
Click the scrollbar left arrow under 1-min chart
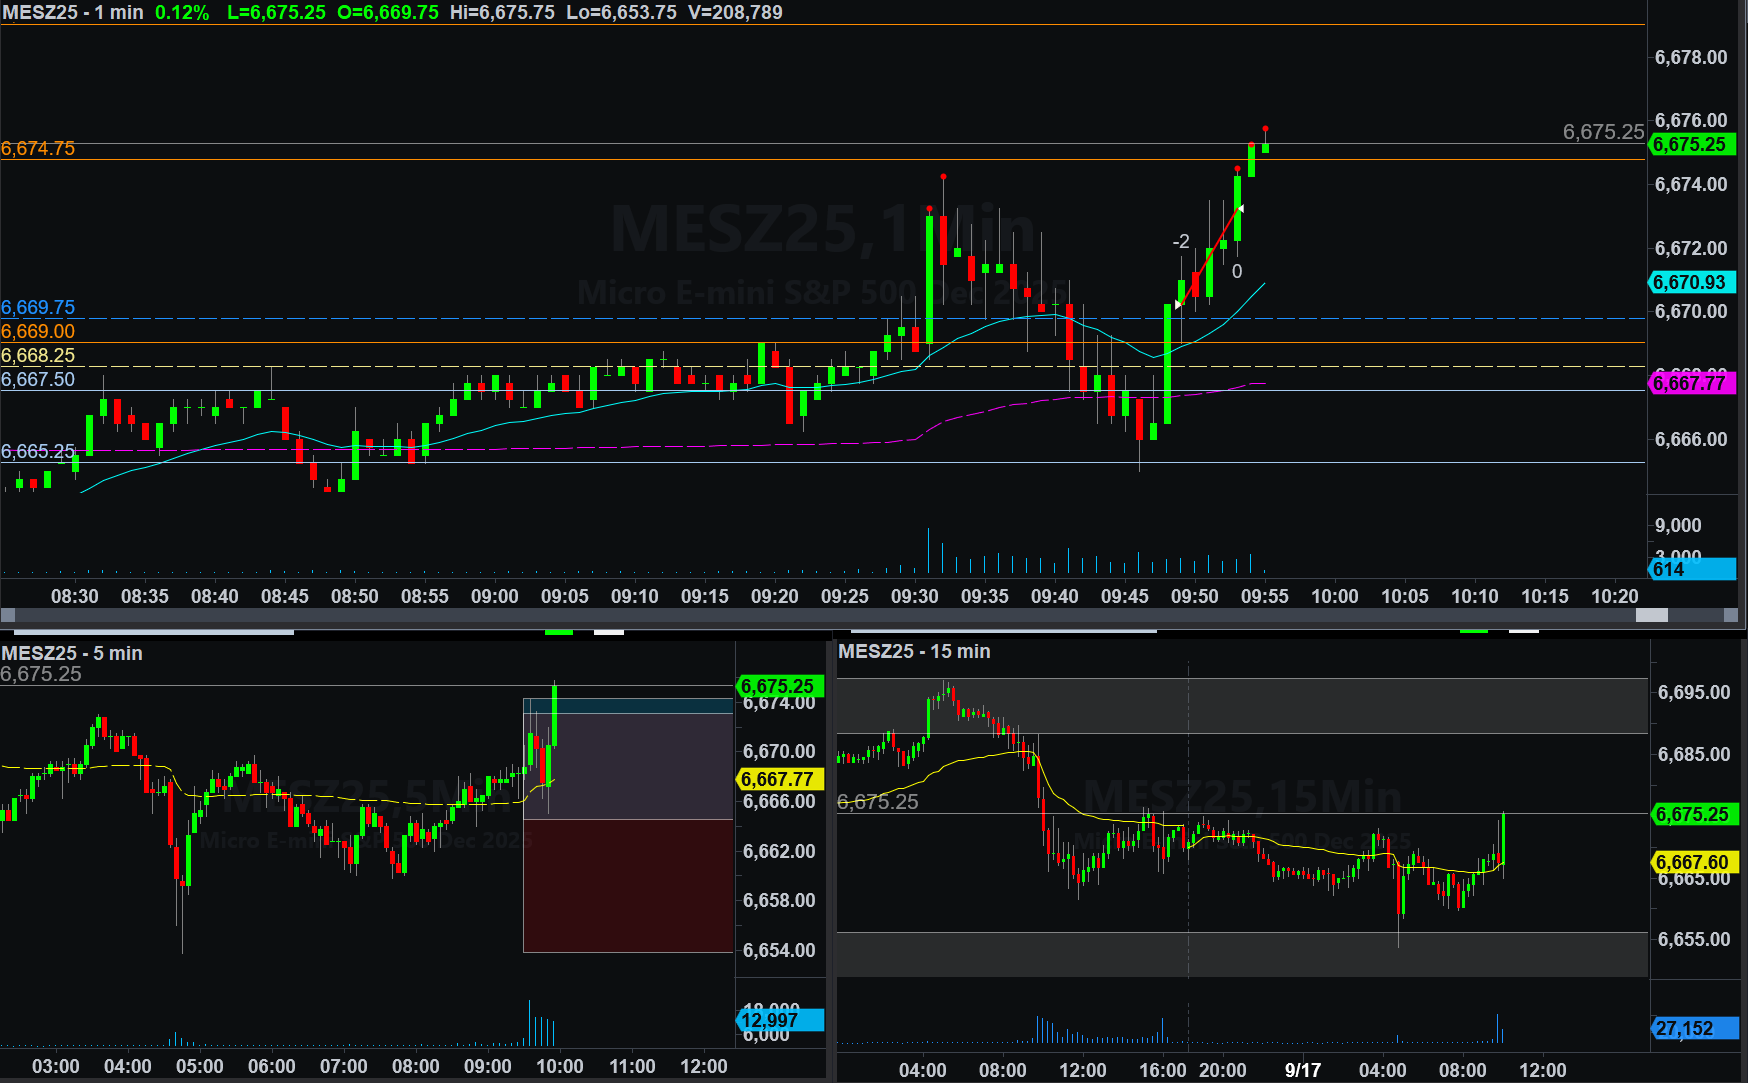coord(8,615)
